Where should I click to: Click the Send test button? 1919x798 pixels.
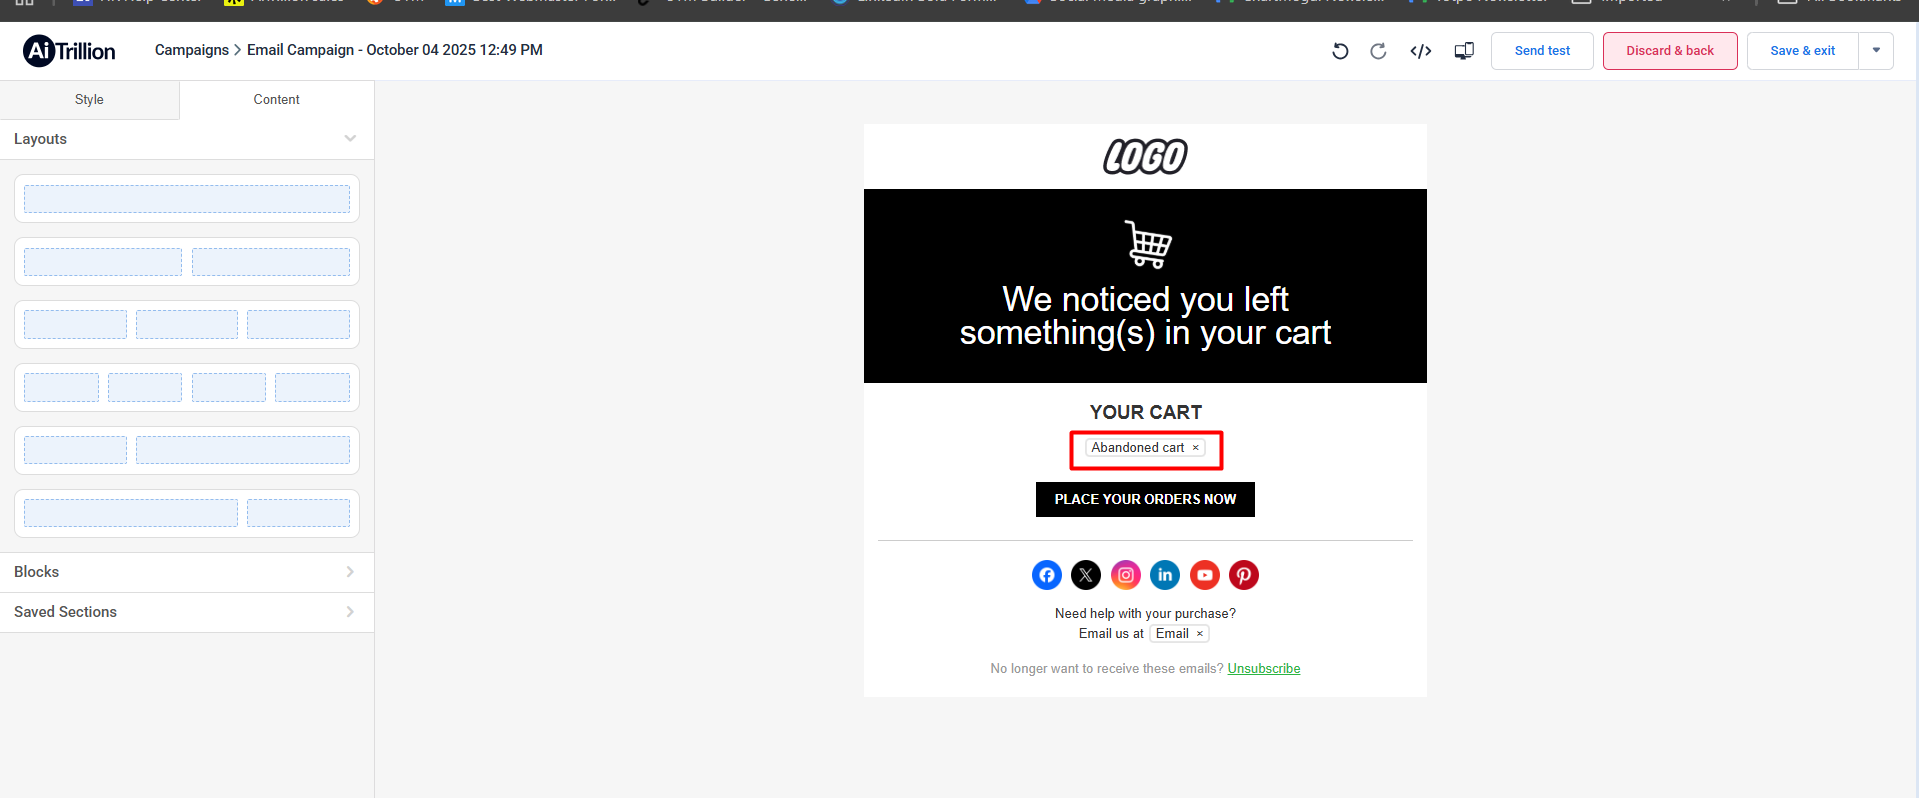point(1542,51)
